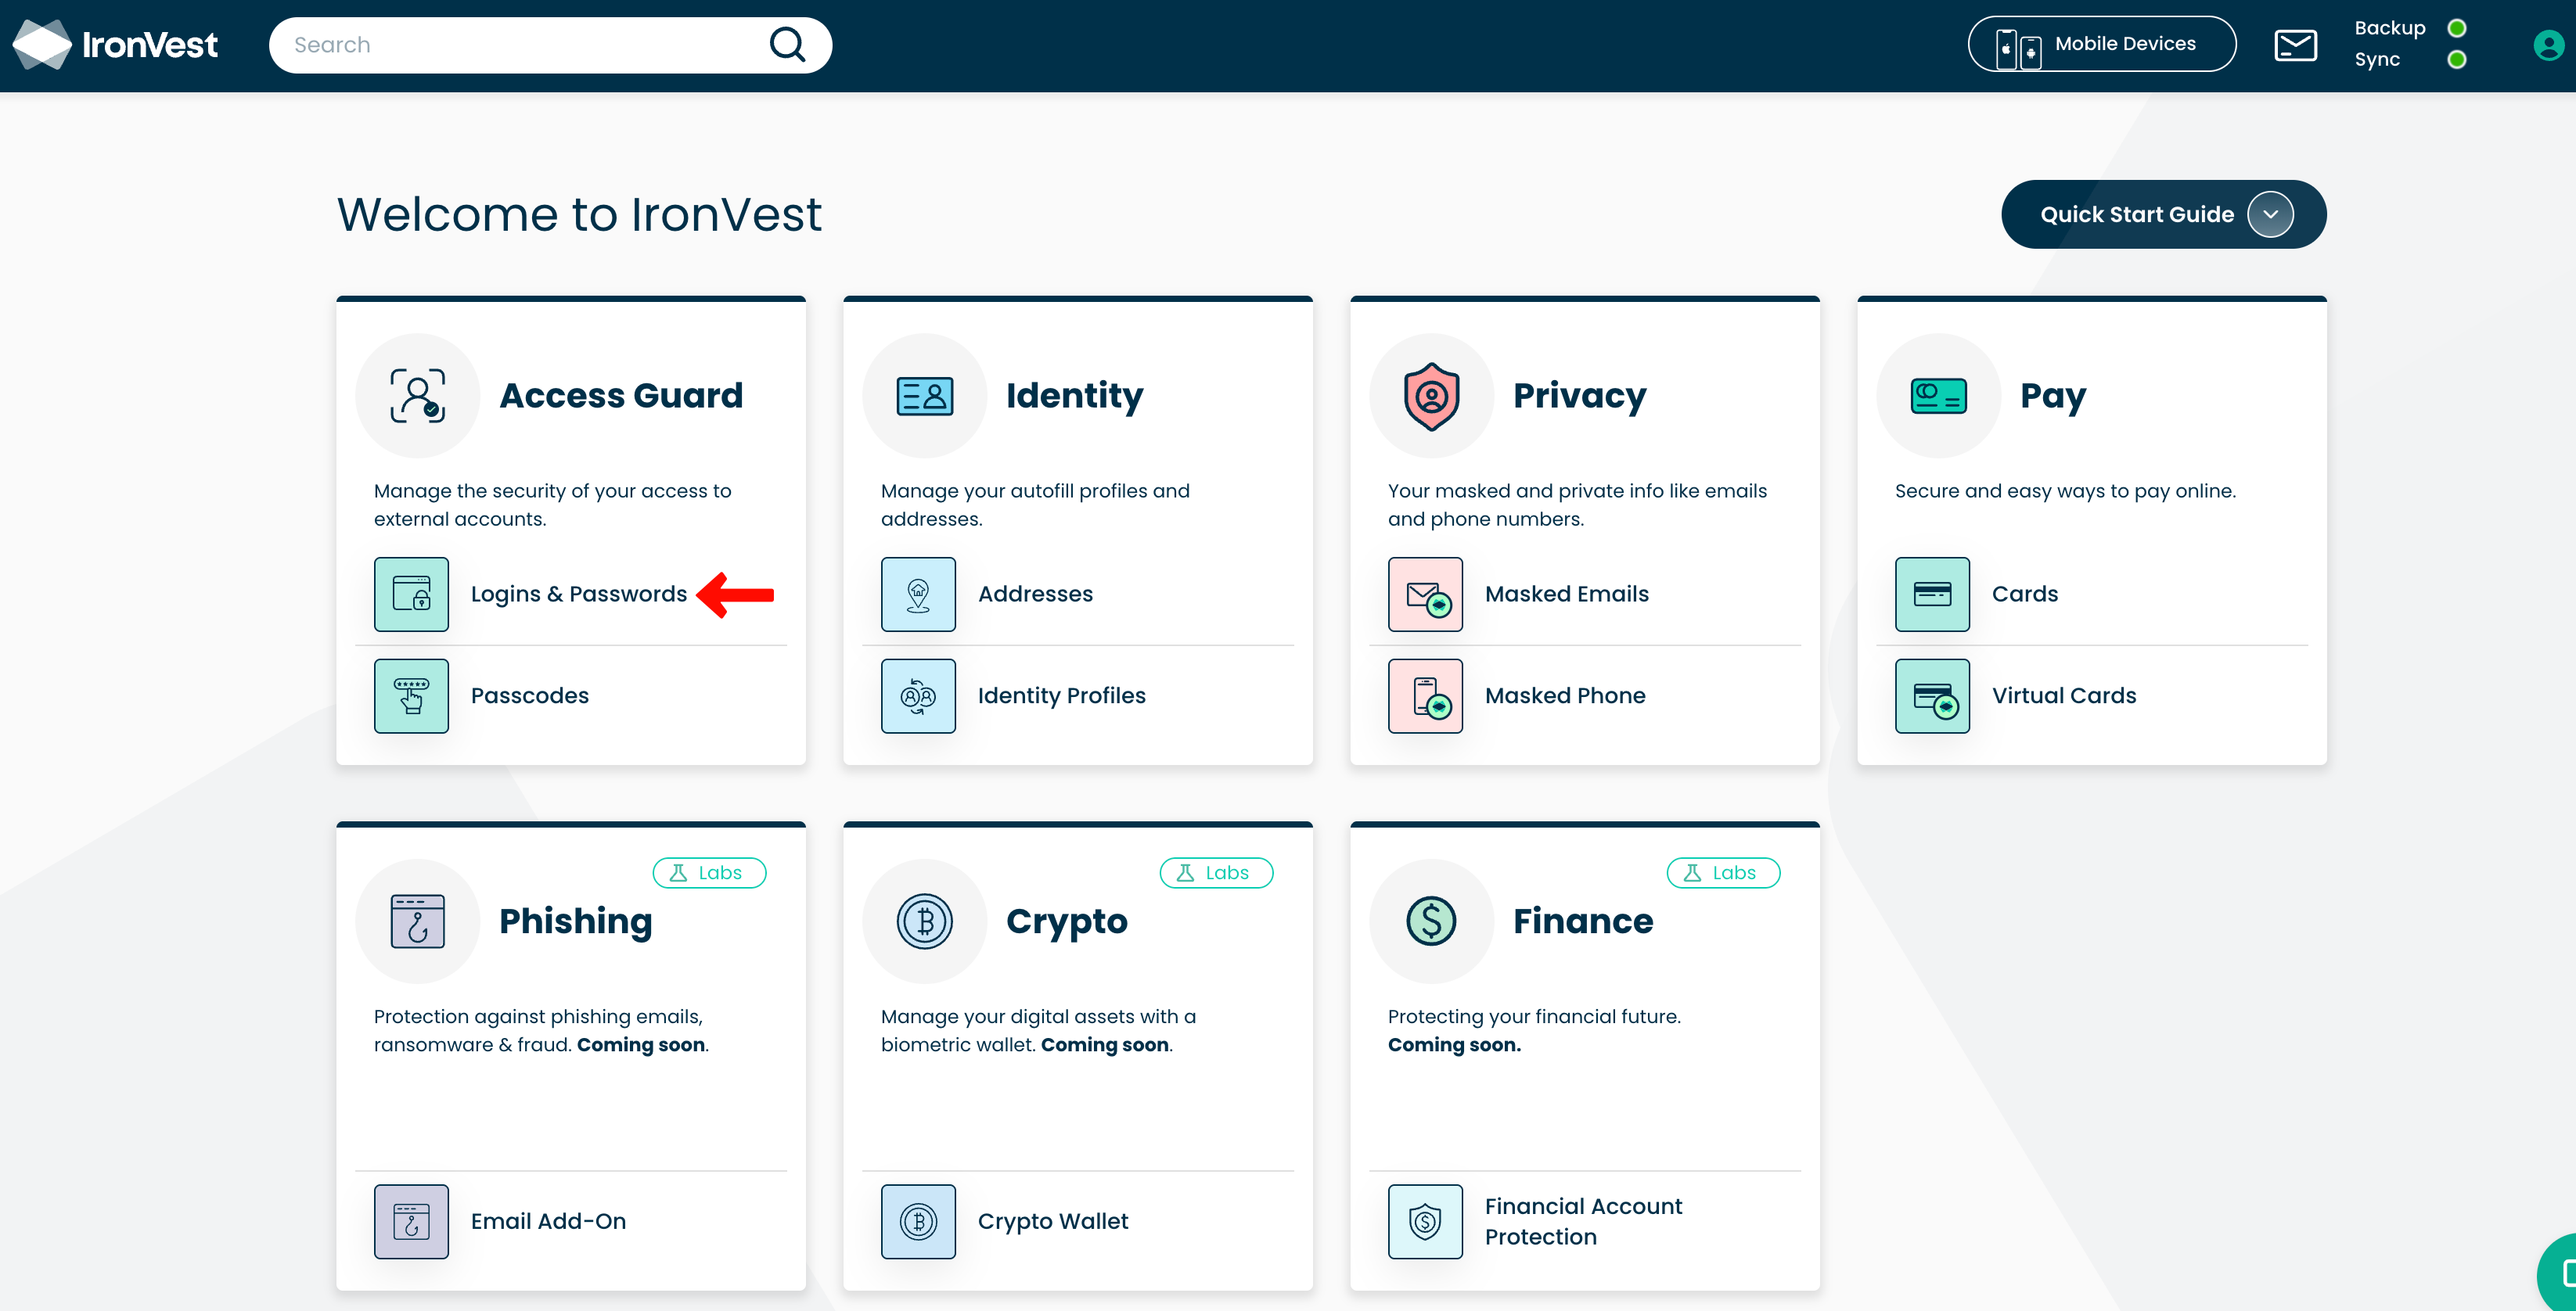Expand the Quick Start Guide chevron
Viewport: 2576px width, 1311px height.
pyautogui.click(x=2270, y=214)
